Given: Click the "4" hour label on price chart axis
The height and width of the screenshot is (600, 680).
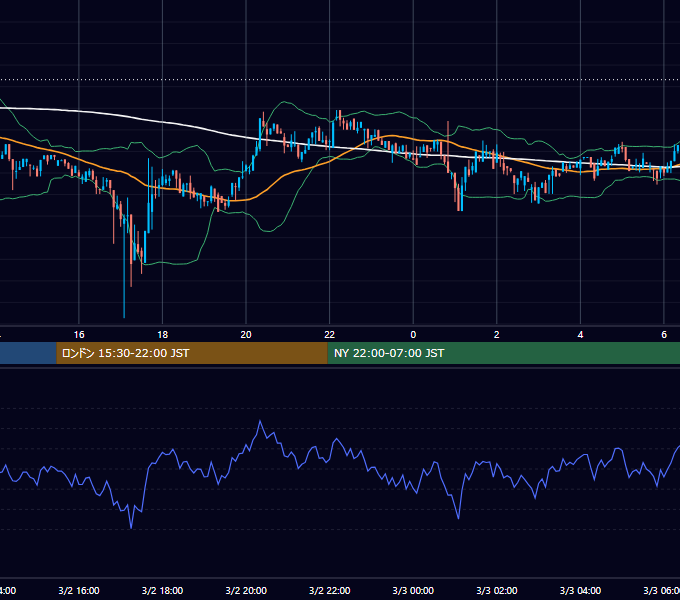Looking at the screenshot, I should pos(580,335).
